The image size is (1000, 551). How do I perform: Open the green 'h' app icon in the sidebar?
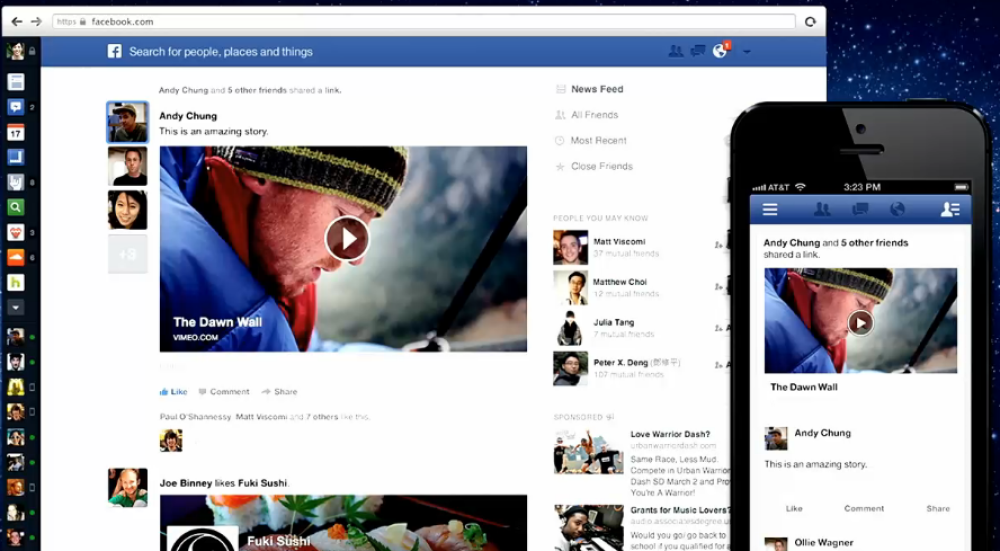pos(16,282)
